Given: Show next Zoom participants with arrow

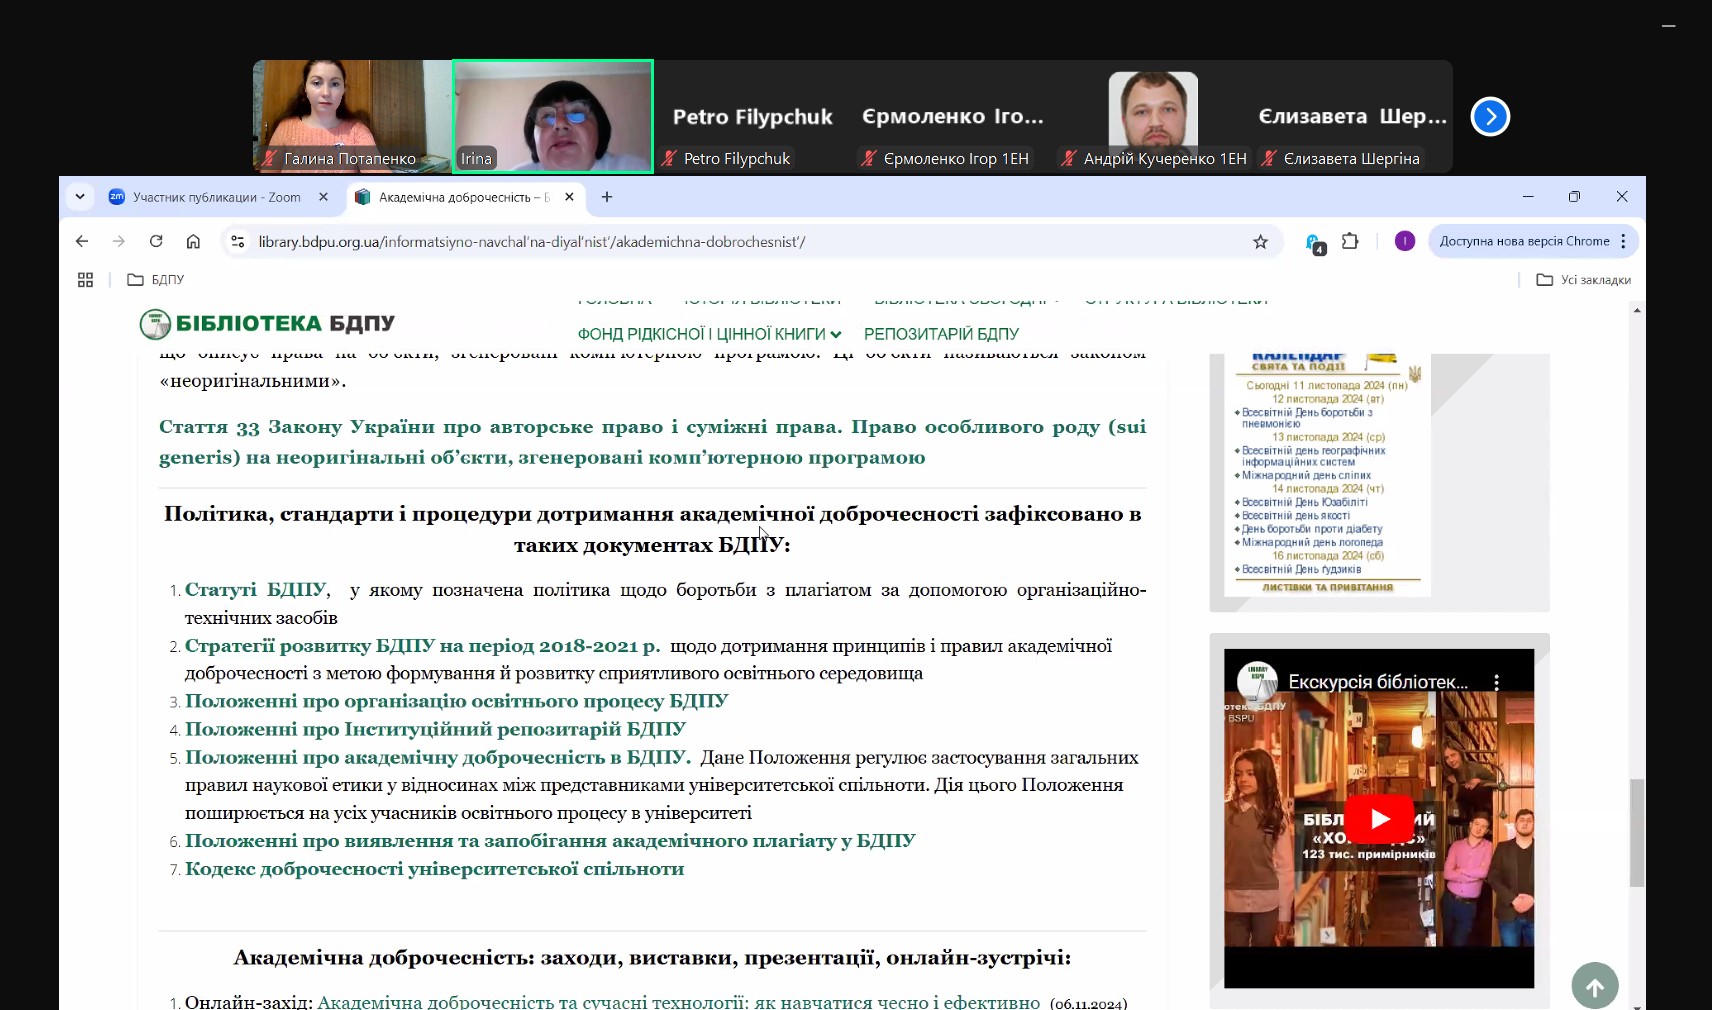Looking at the screenshot, I should pyautogui.click(x=1489, y=116).
